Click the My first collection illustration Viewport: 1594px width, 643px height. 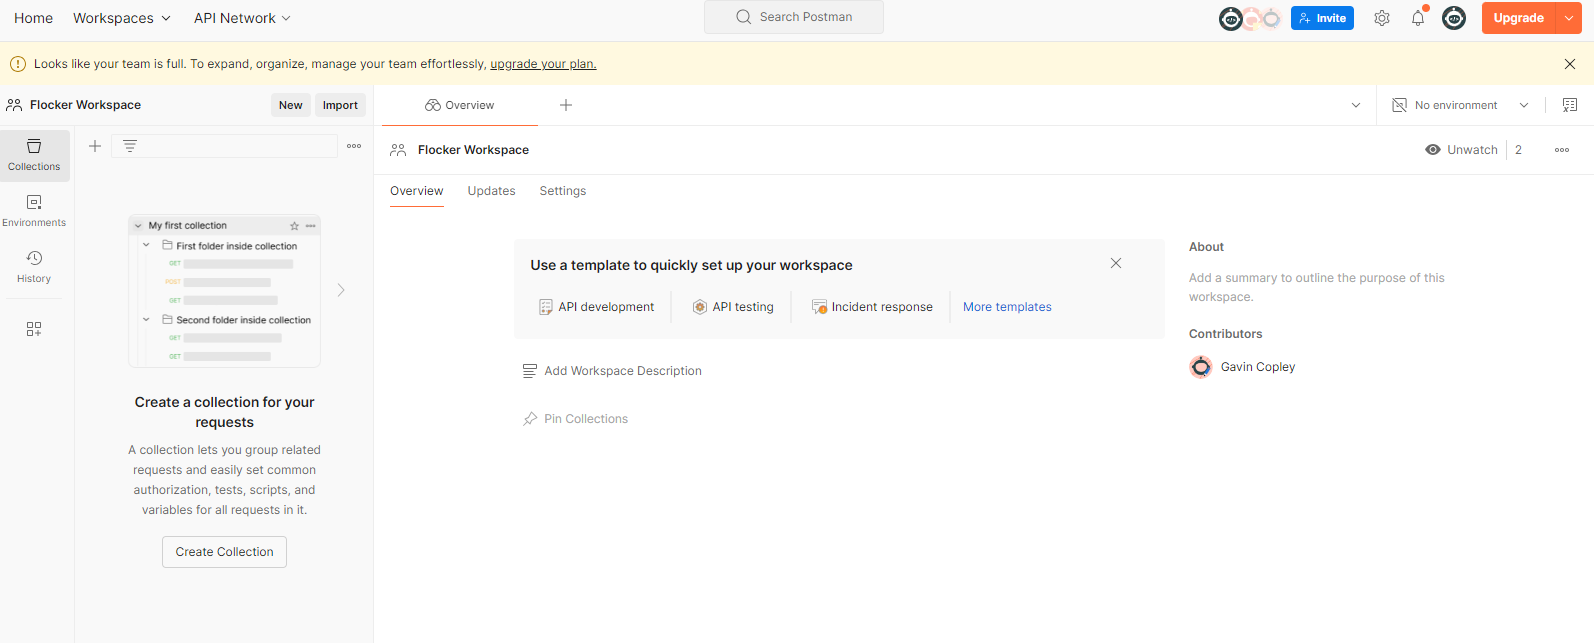[x=224, y=291]
